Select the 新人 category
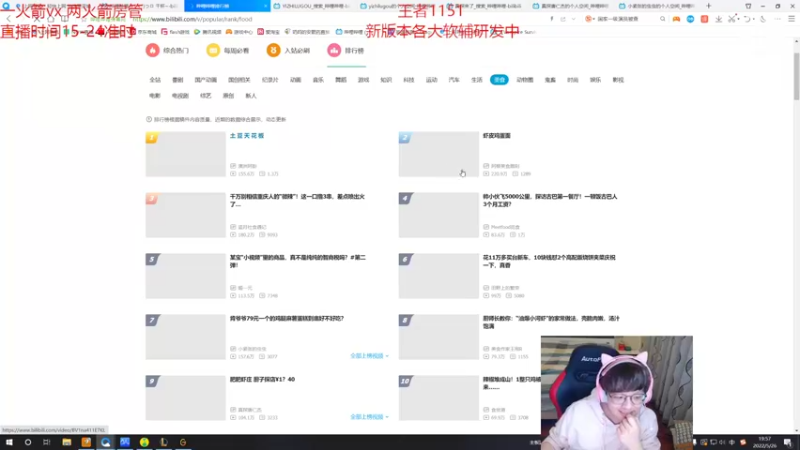This screenshot has width=800, height=450. tap(251, 96)
